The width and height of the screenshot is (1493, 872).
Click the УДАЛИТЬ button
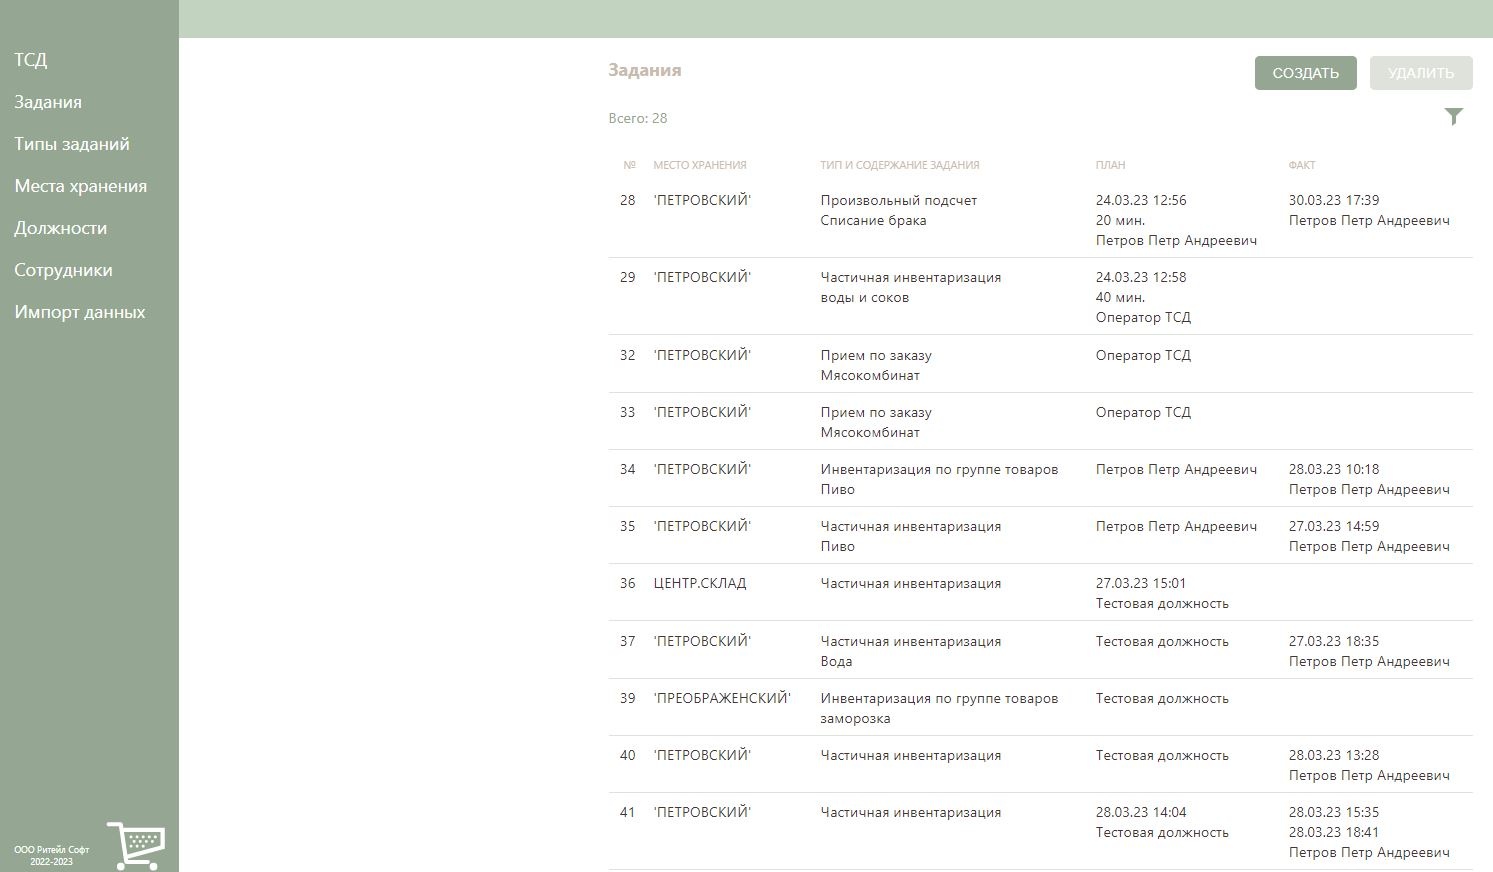[x=1421, y=73]
